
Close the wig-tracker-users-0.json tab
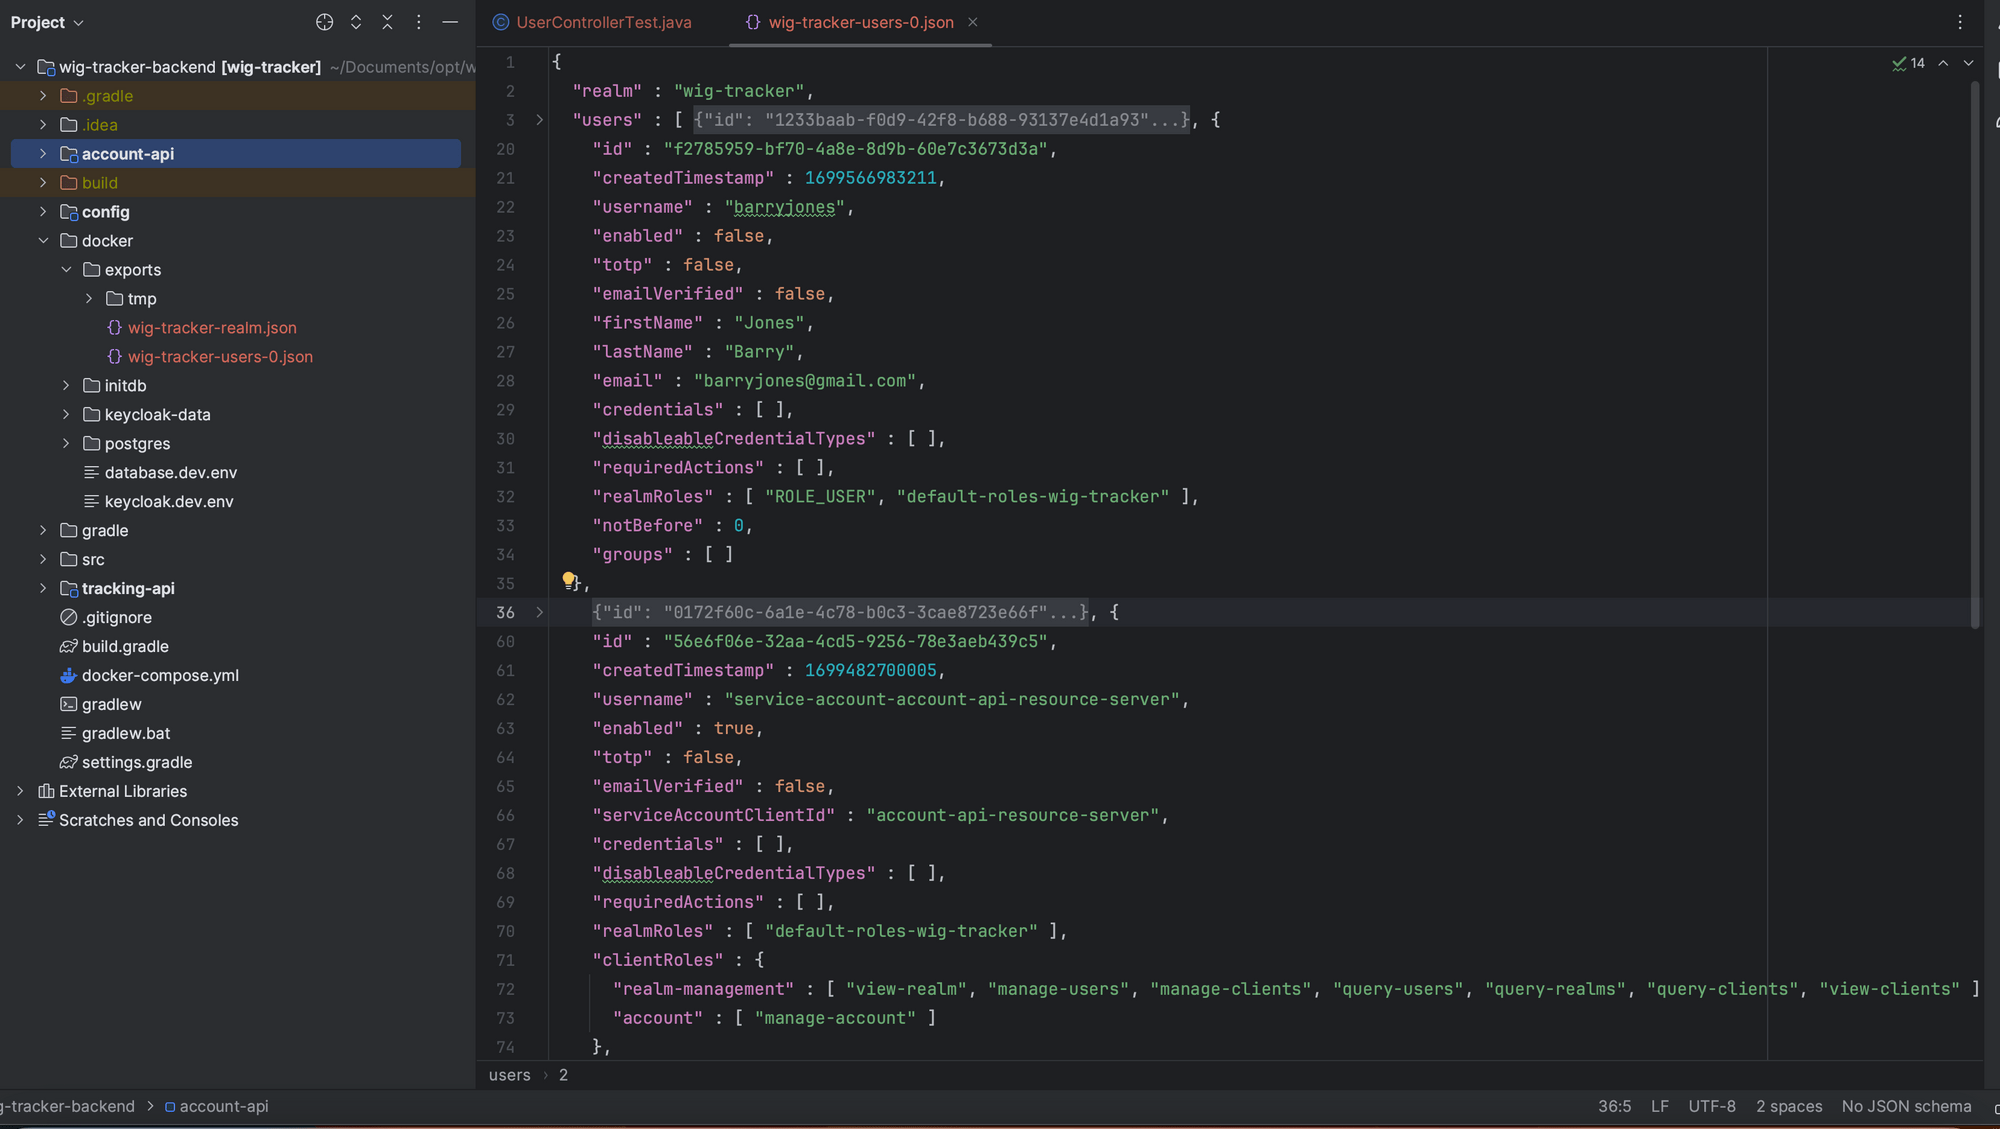(x=972, y=22)
